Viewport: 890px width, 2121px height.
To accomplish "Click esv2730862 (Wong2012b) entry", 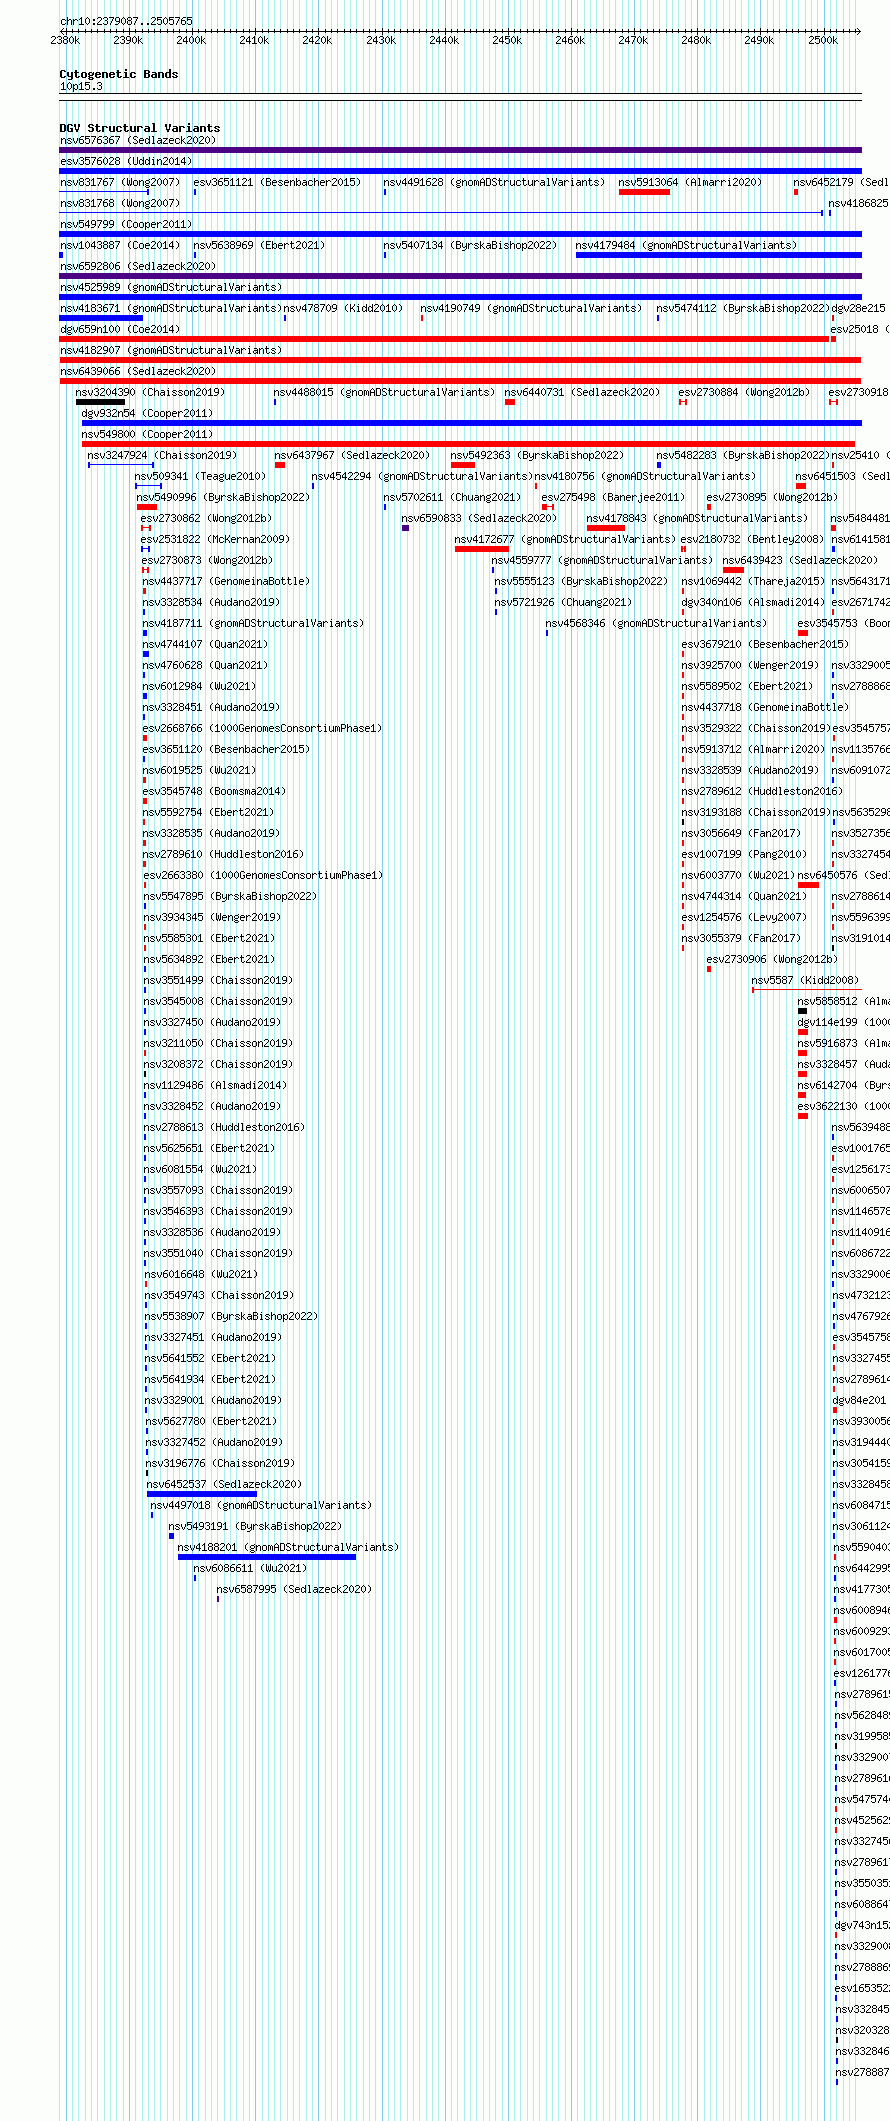I will [207, 518].
